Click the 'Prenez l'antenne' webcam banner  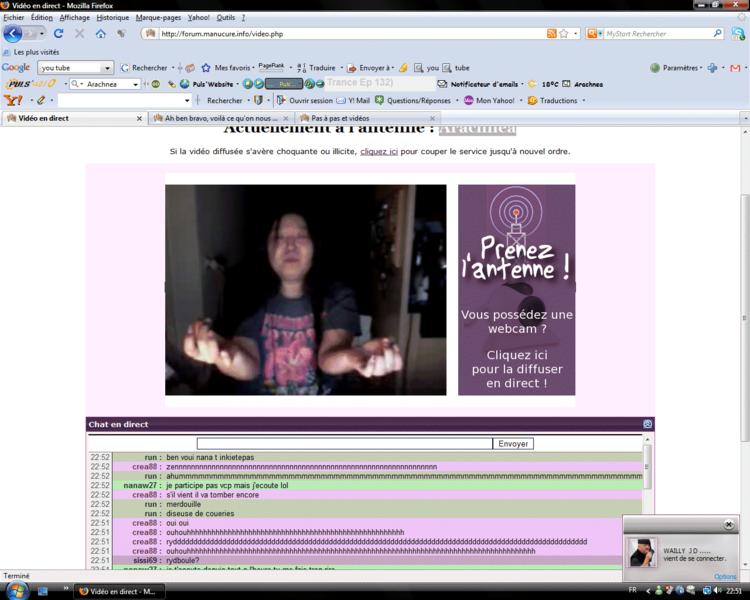[x=516, y=289]
